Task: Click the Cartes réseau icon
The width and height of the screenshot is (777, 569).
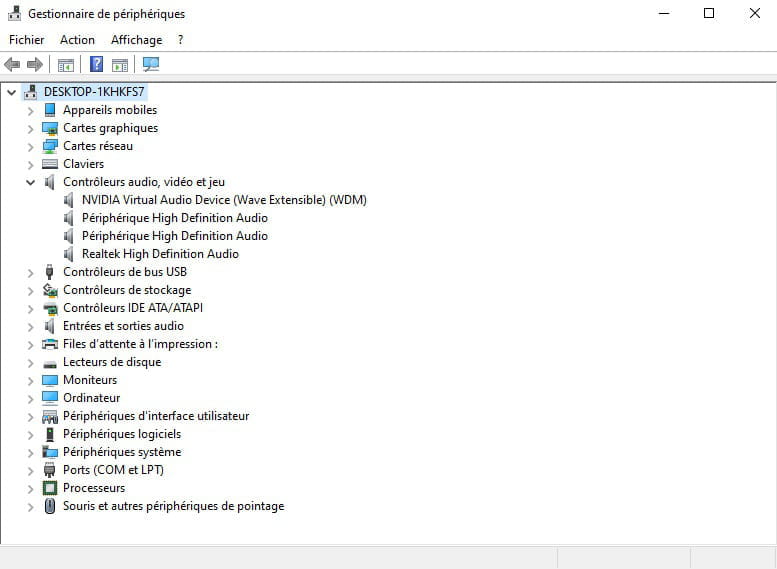Action: (x=50, y=146)
